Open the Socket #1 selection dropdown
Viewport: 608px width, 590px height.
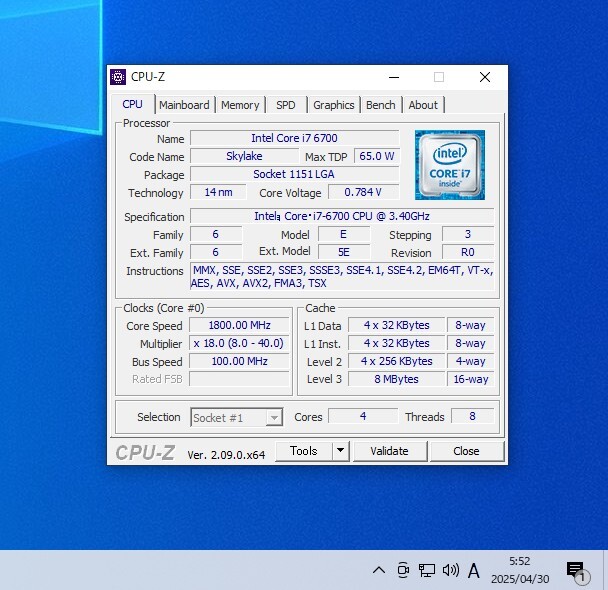click(236, 417)
